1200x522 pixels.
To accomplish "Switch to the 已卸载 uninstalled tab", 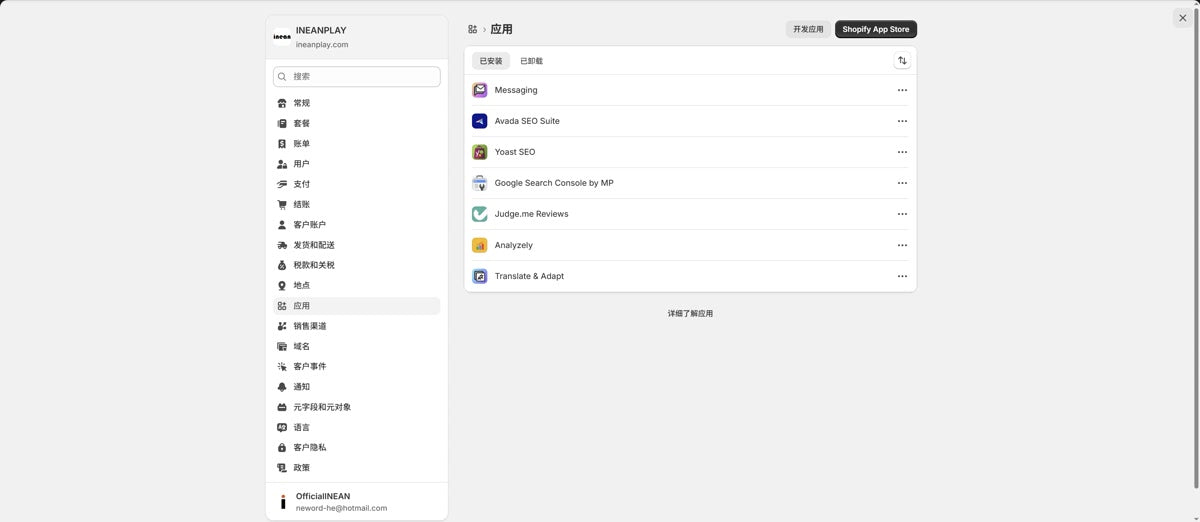I will [531, 61].
